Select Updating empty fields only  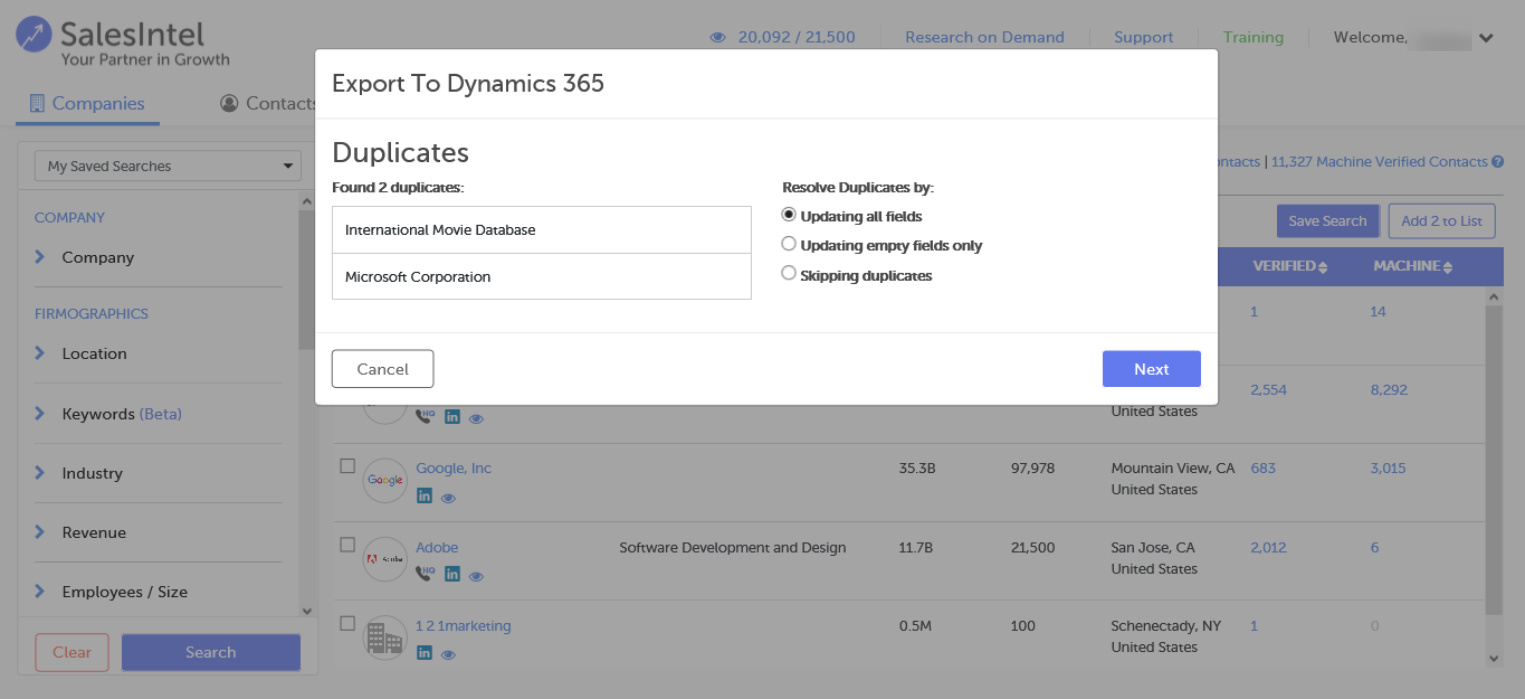pyautogui.click(x=789, y=244)
